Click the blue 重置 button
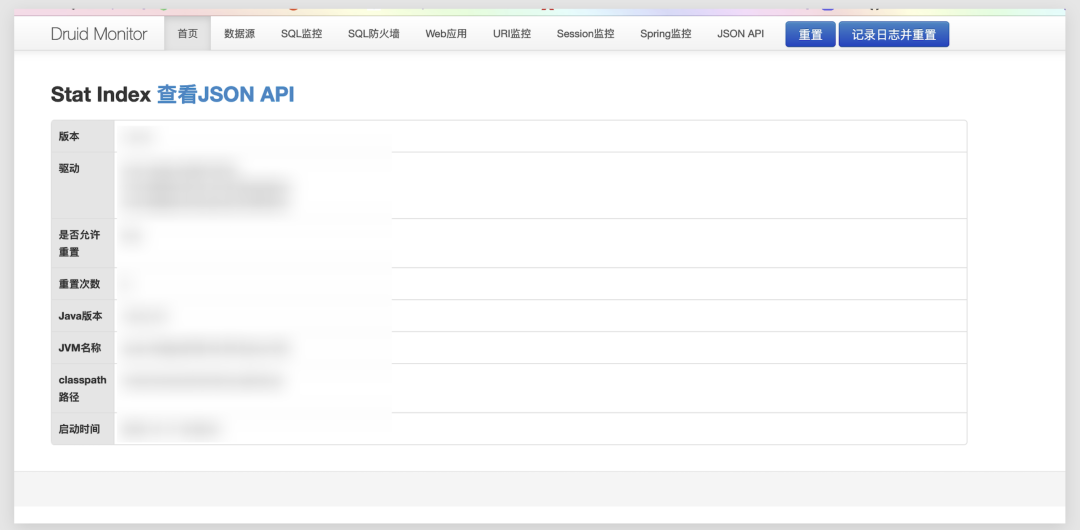This screenshot has width=1080, height=530. (x=811, y=34)
